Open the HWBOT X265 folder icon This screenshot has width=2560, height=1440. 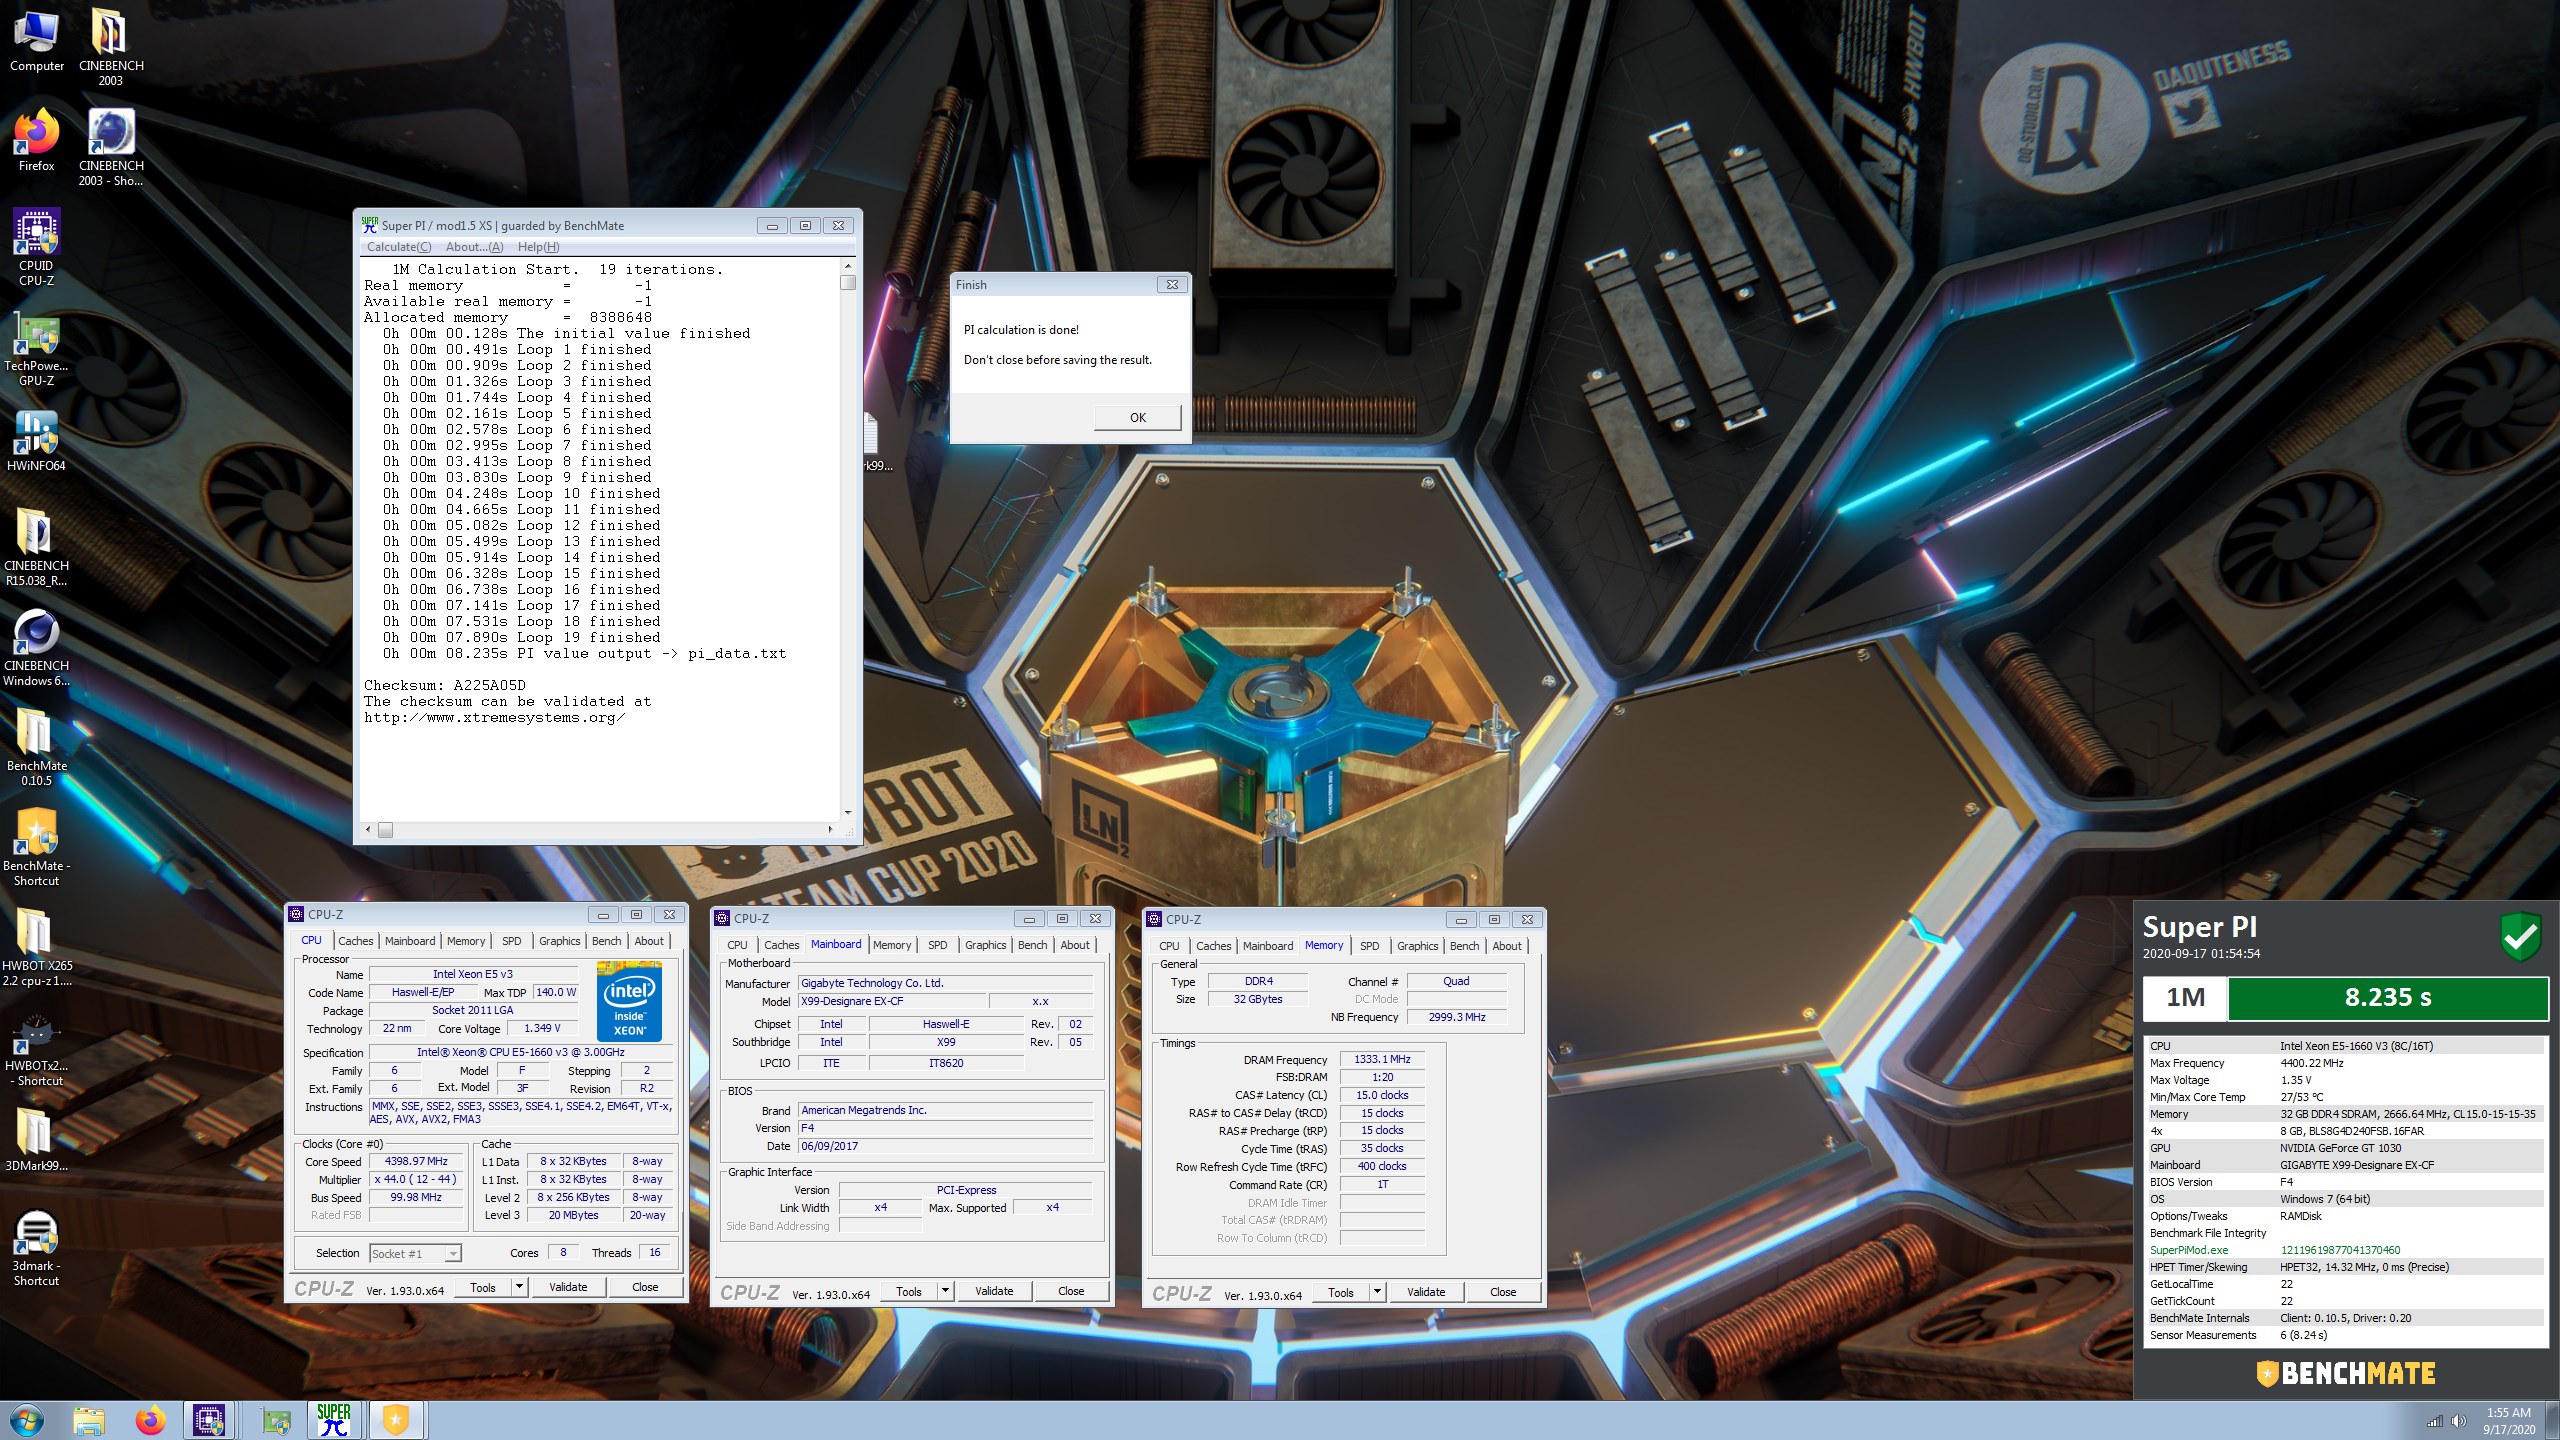(36, 947)
